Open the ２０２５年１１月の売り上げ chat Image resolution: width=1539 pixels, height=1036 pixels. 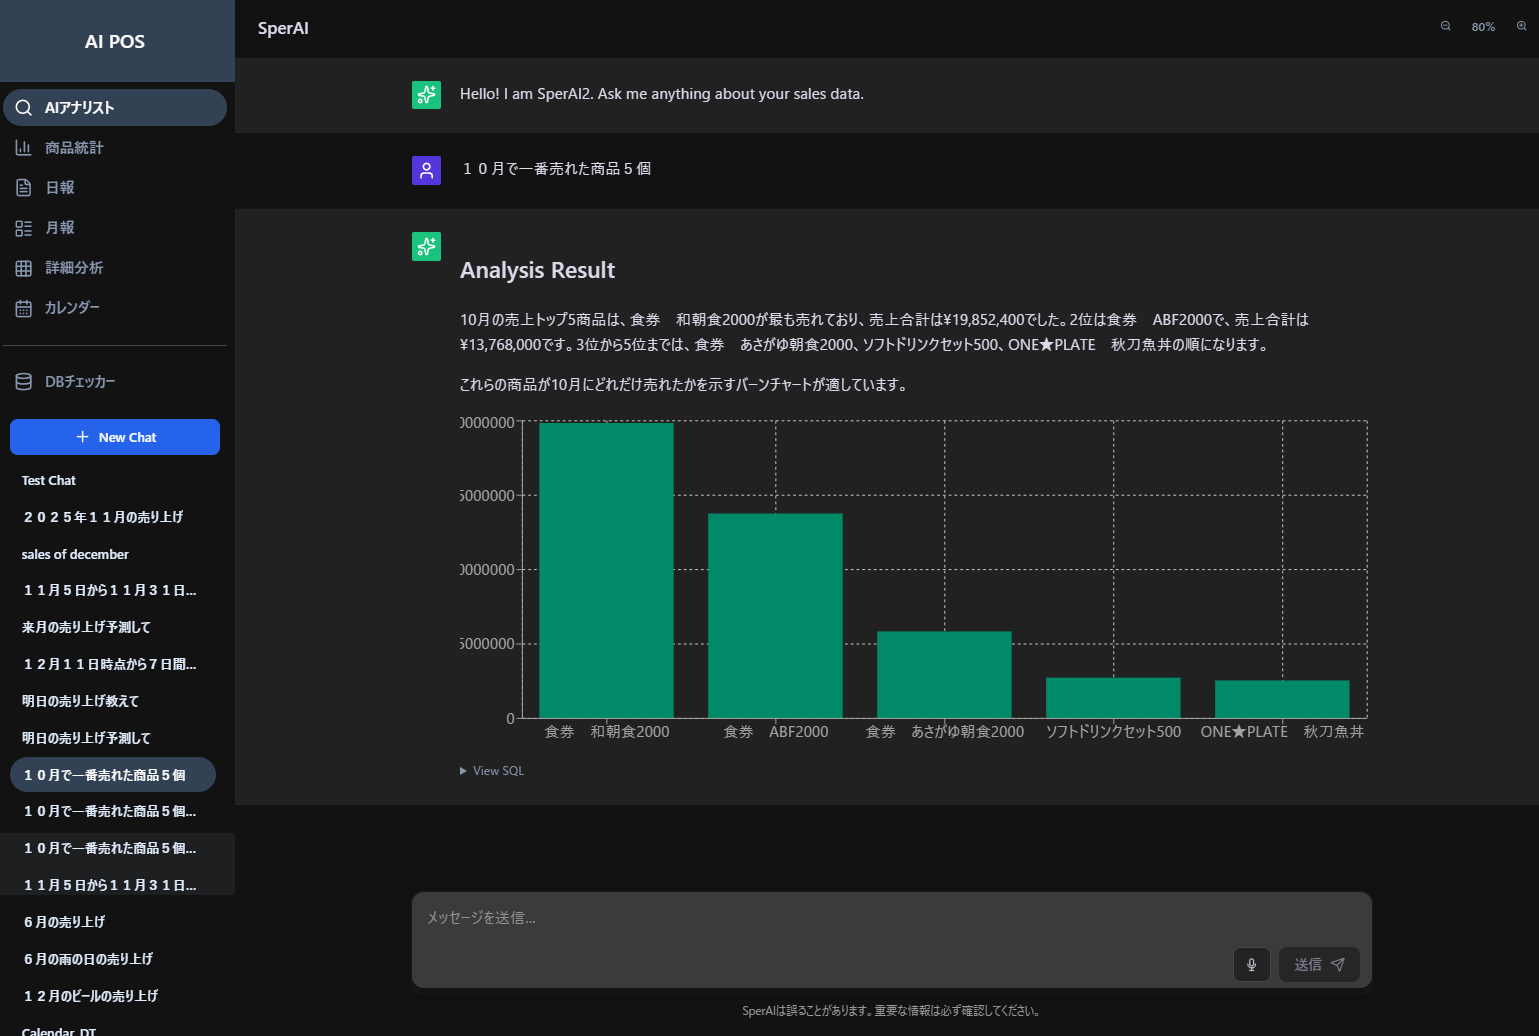[113, 517]
